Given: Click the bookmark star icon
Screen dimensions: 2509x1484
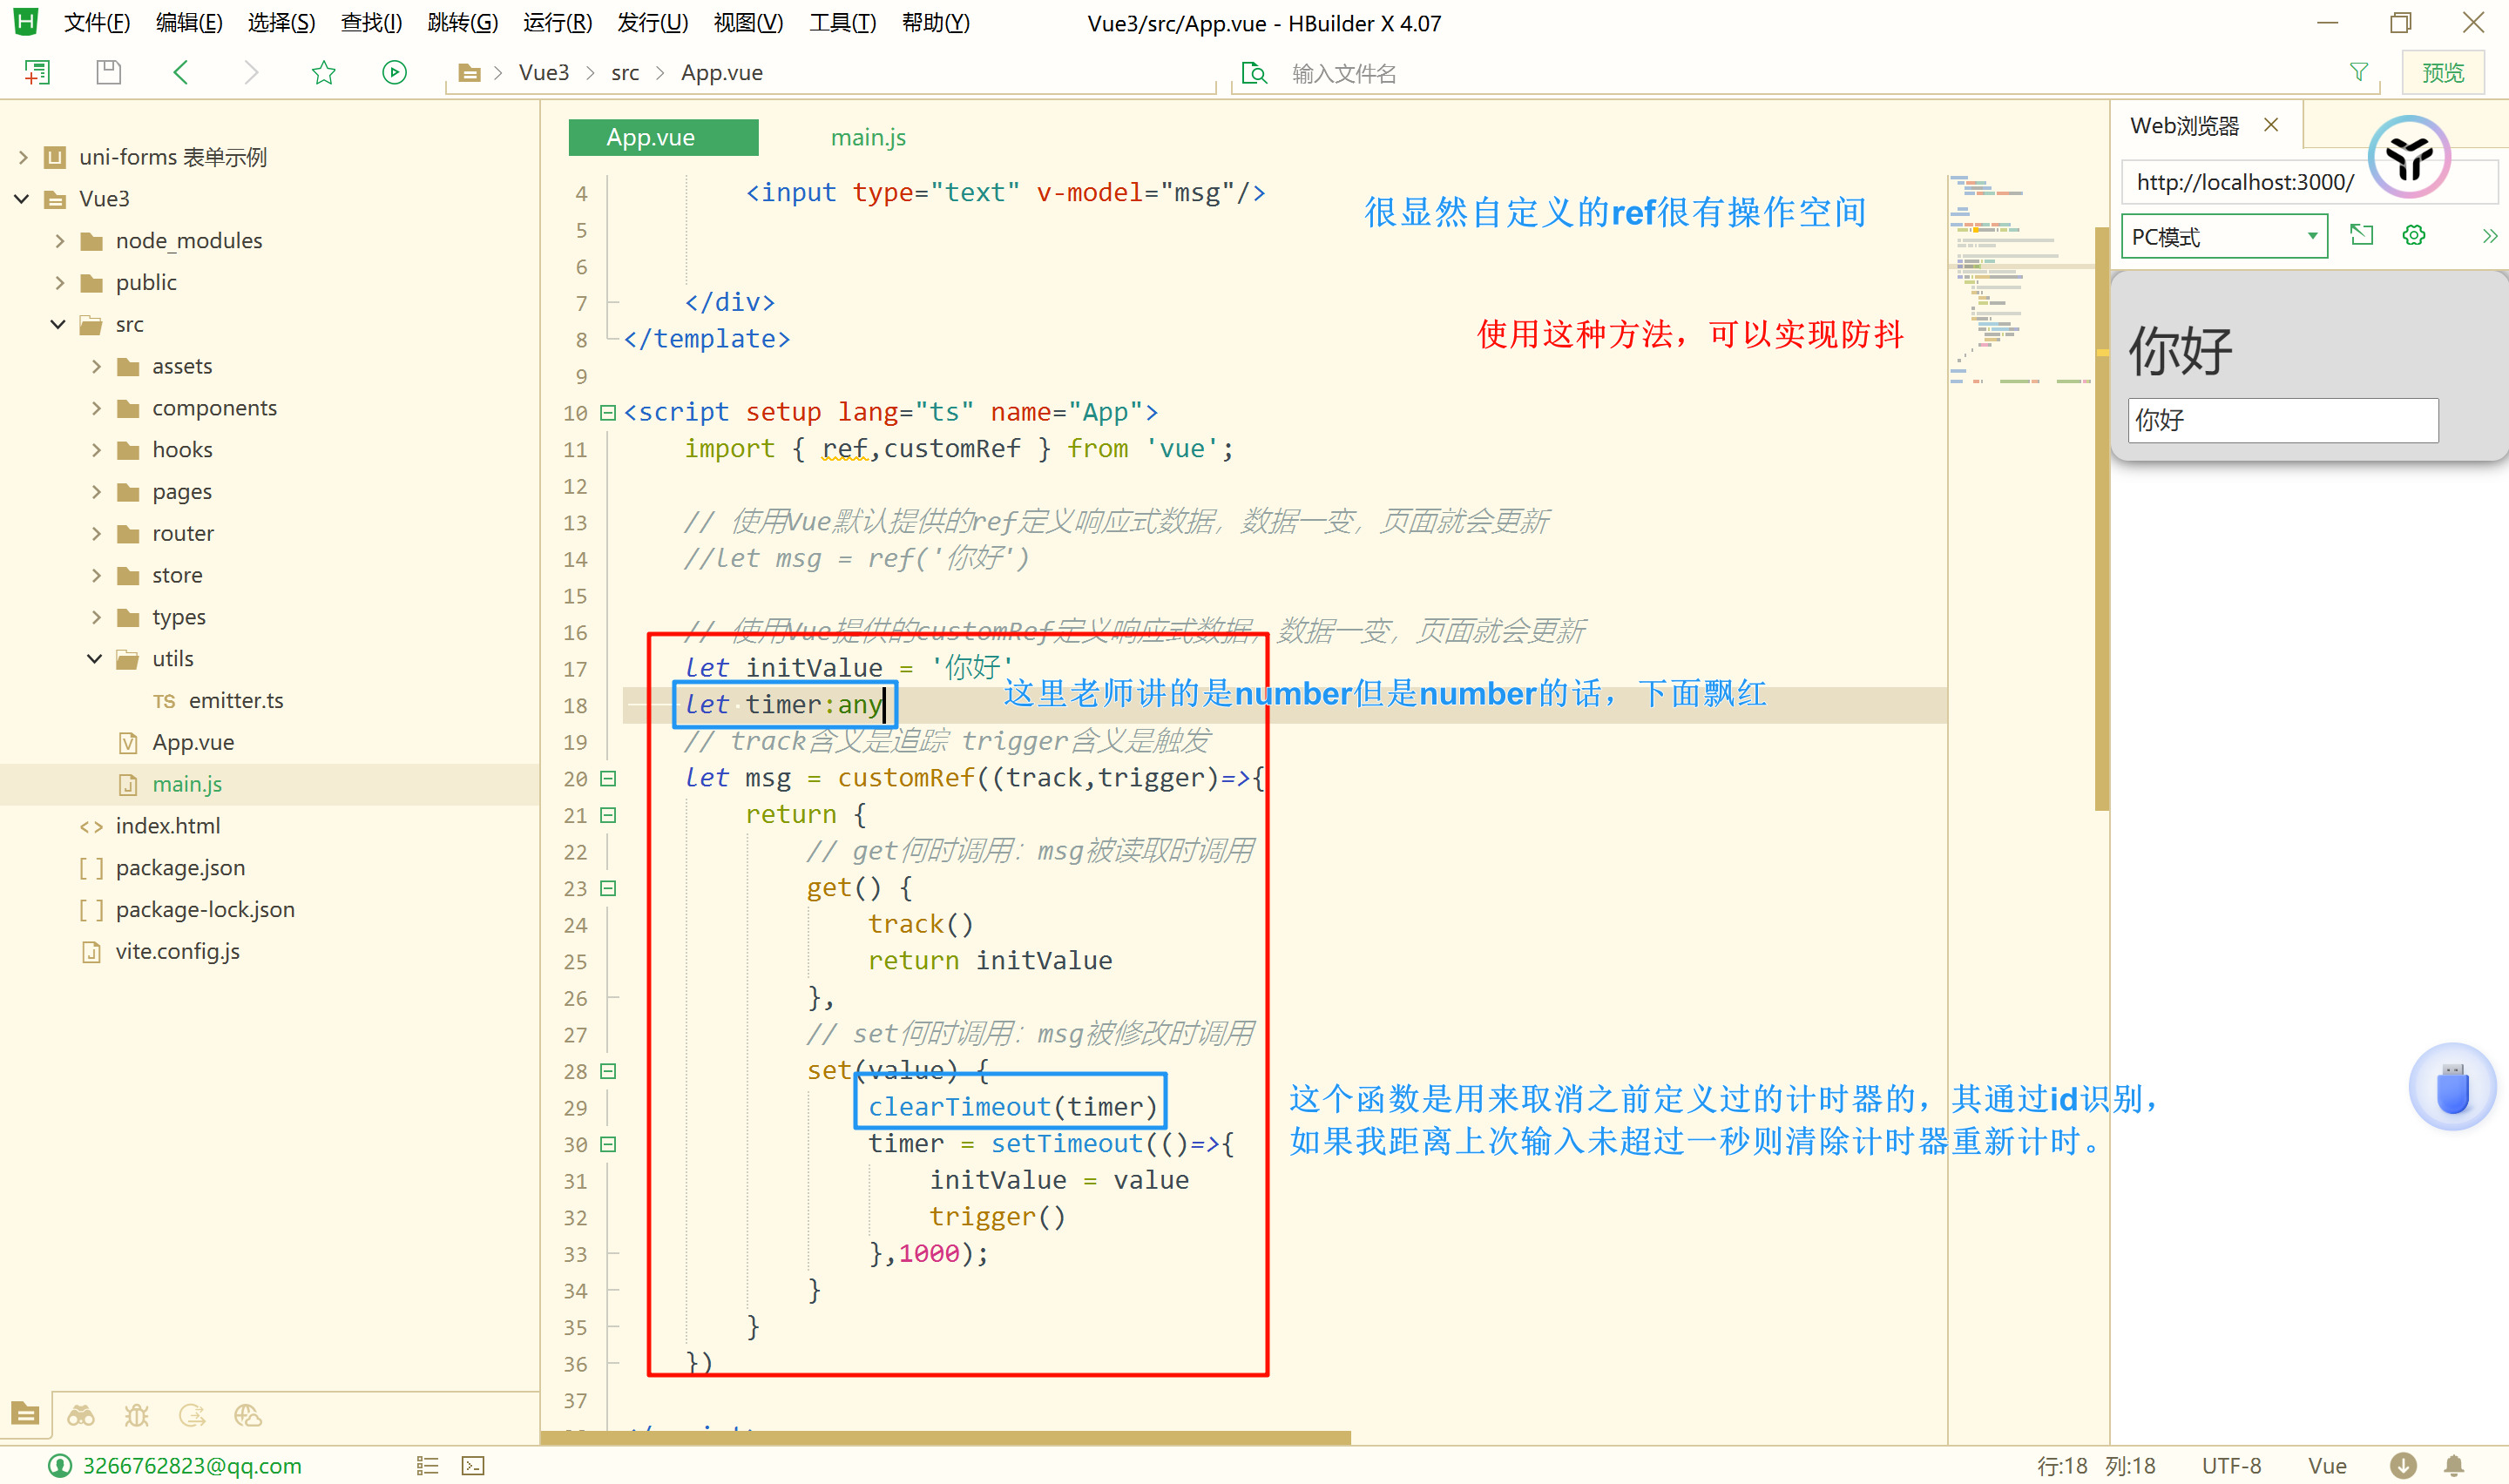Looking at the screenshot, I should point(323,72).
